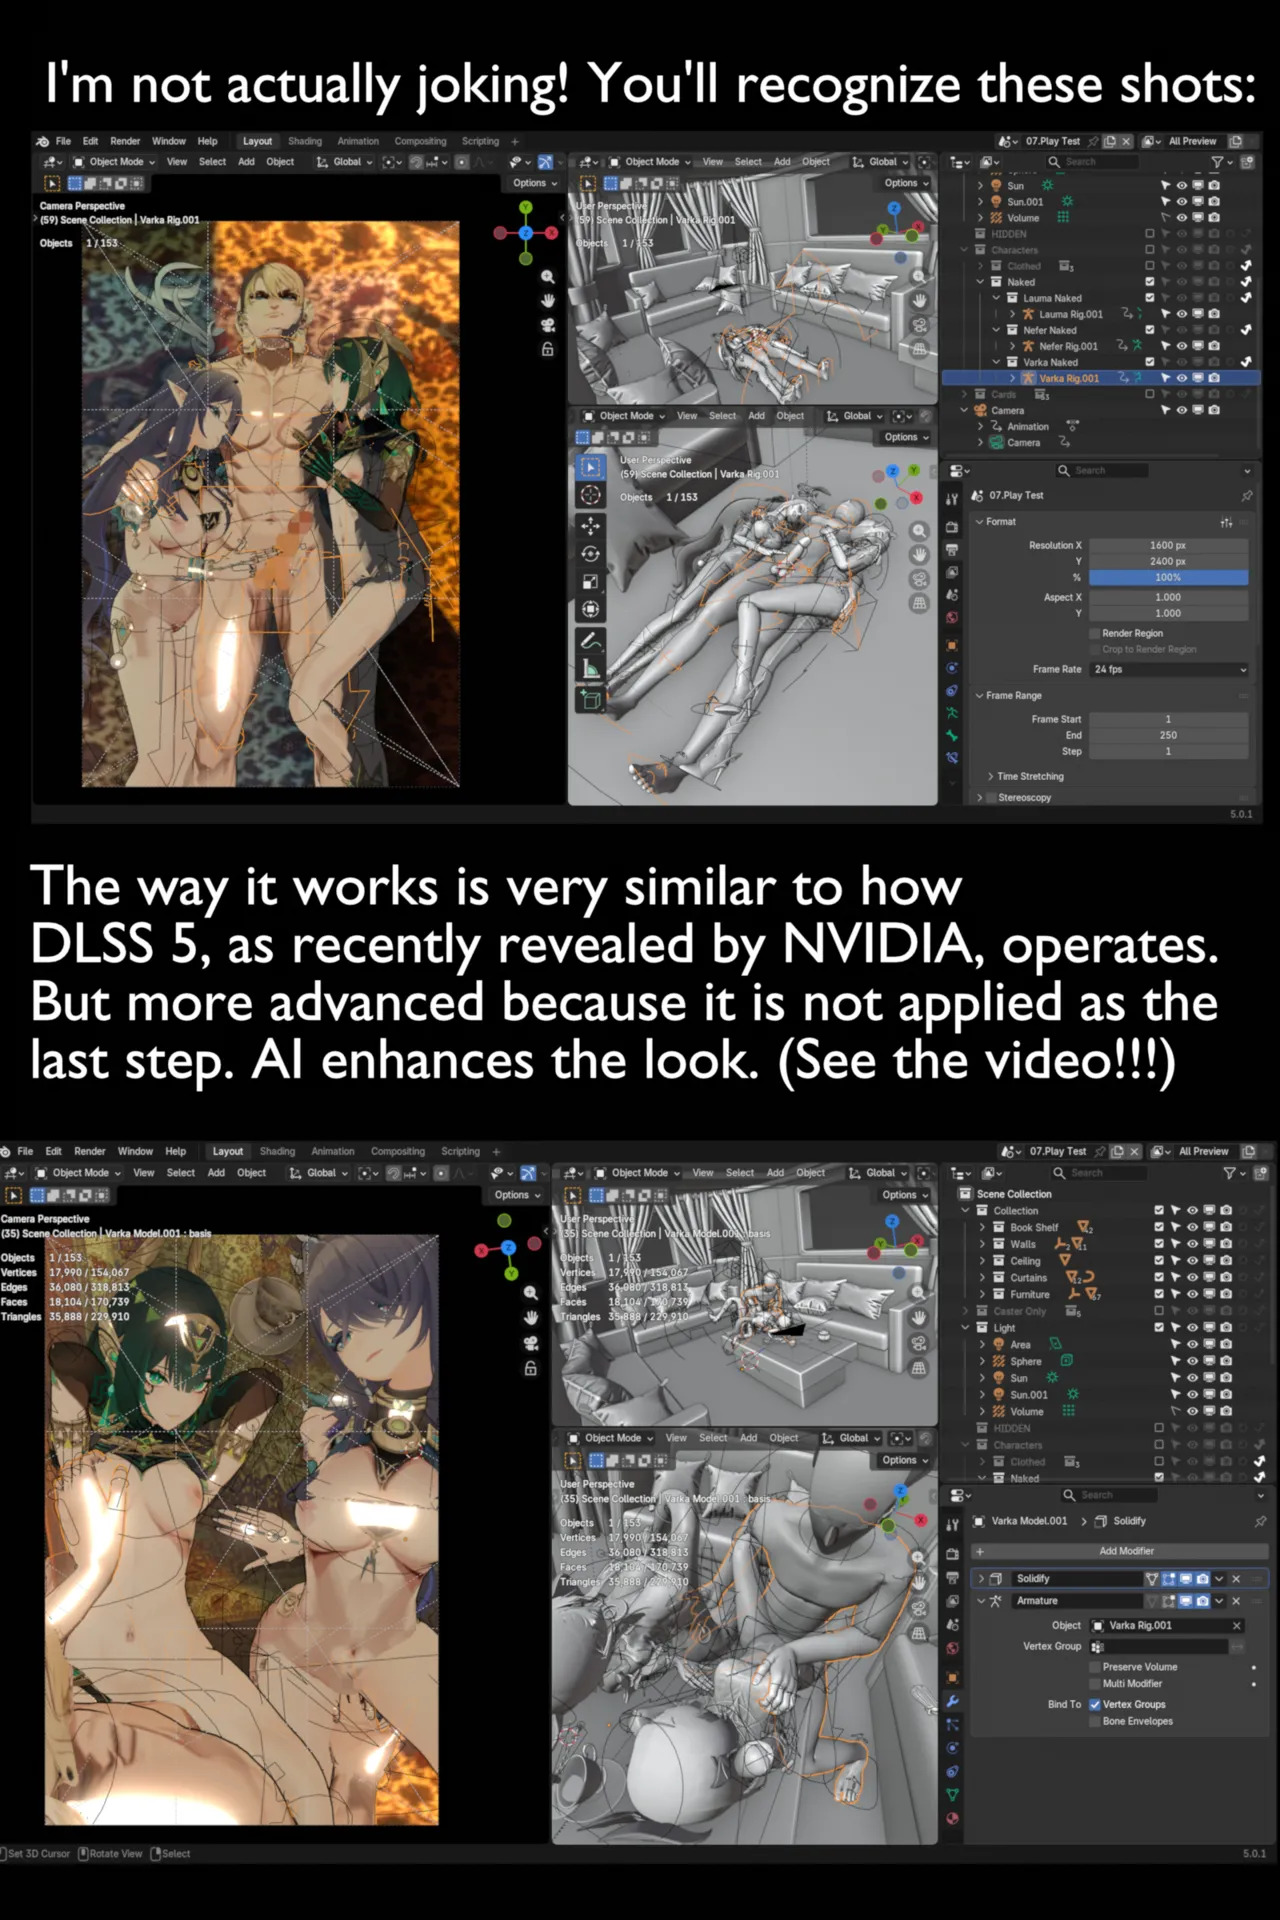Enable the Preserve Volume checkbox
1280x1920 pixels.
pos(1095,1667)
